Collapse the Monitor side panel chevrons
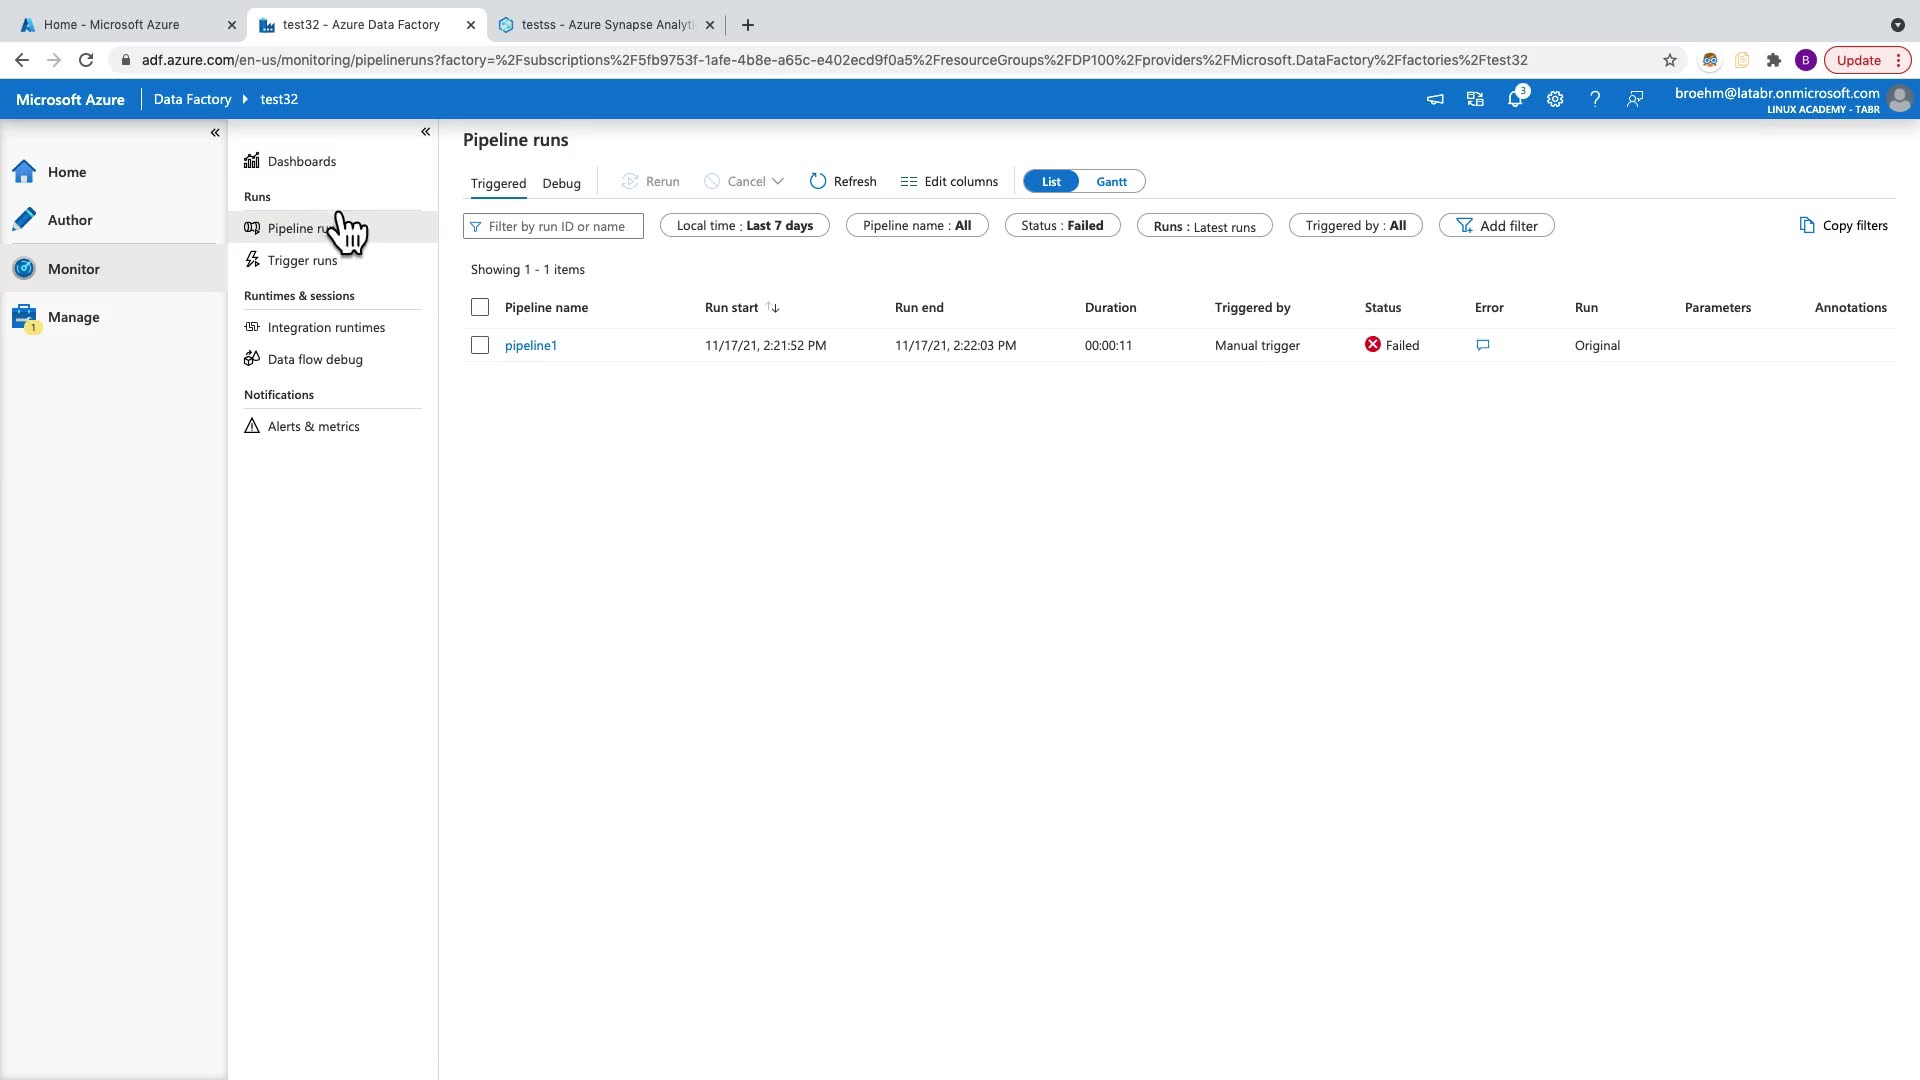Image resolution: width=1920 pixels, height=1080 pixels. pyautogui.click(x=425, y=132)
